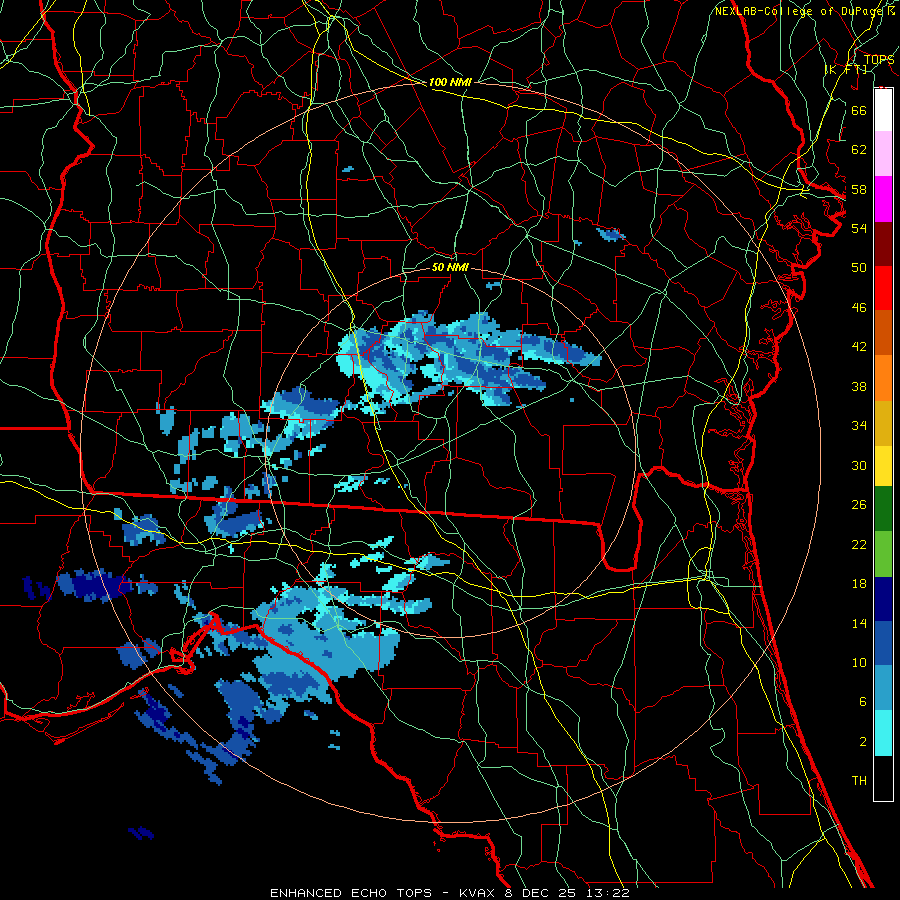
Task: Click the 54 label on the legend
Action: [859, 228]
